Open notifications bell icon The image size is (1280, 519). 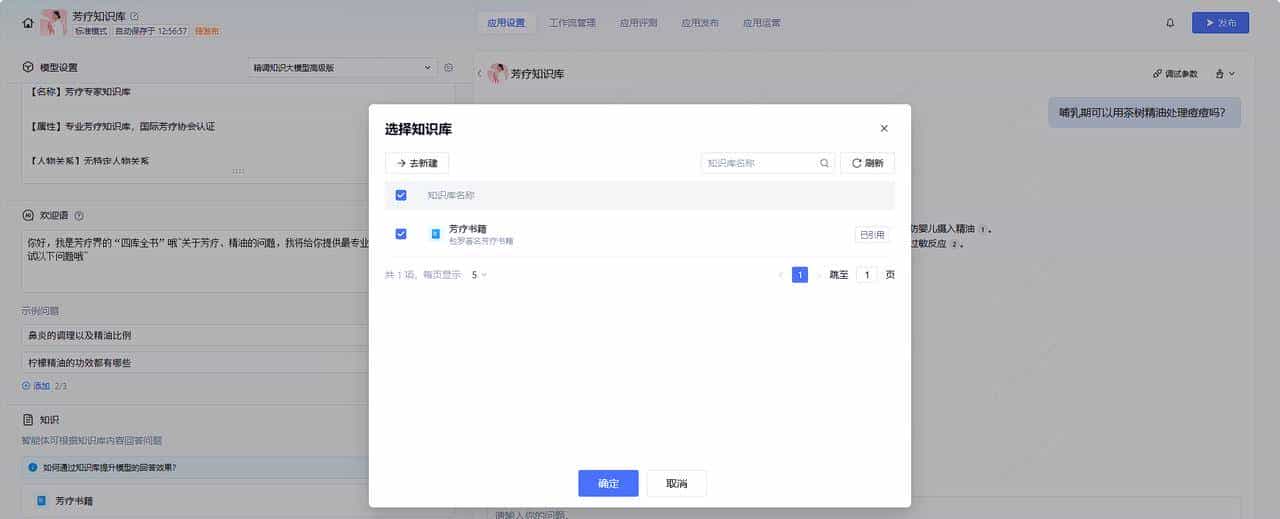(1171, 22)
